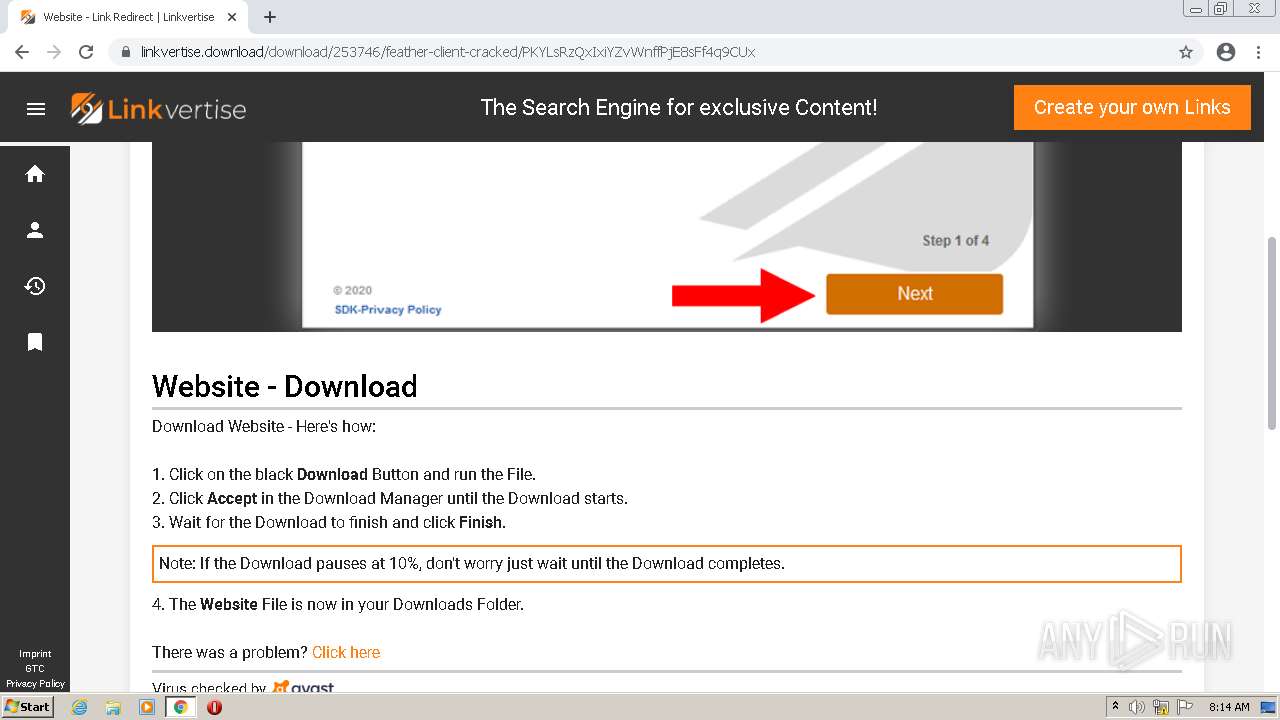Screen dimensions: 1280x720
Task: Open the Chrome three-dot menu
Action: coord(1258,52)
